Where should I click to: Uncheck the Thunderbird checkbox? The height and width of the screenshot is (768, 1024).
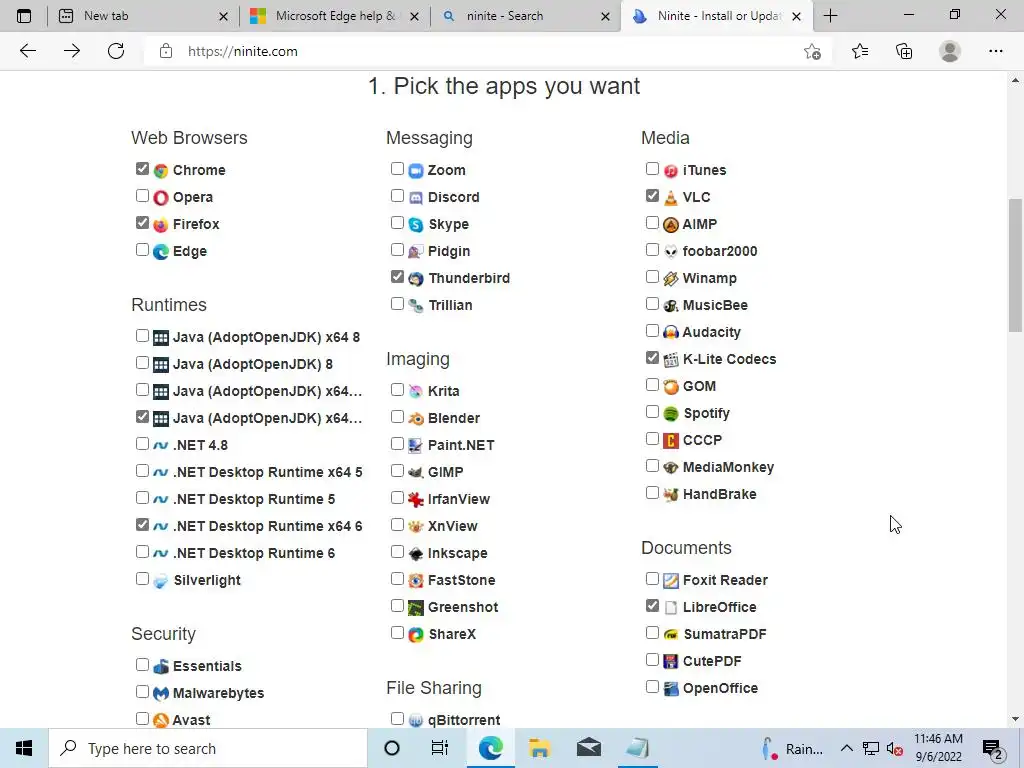[x=397, y=277]
